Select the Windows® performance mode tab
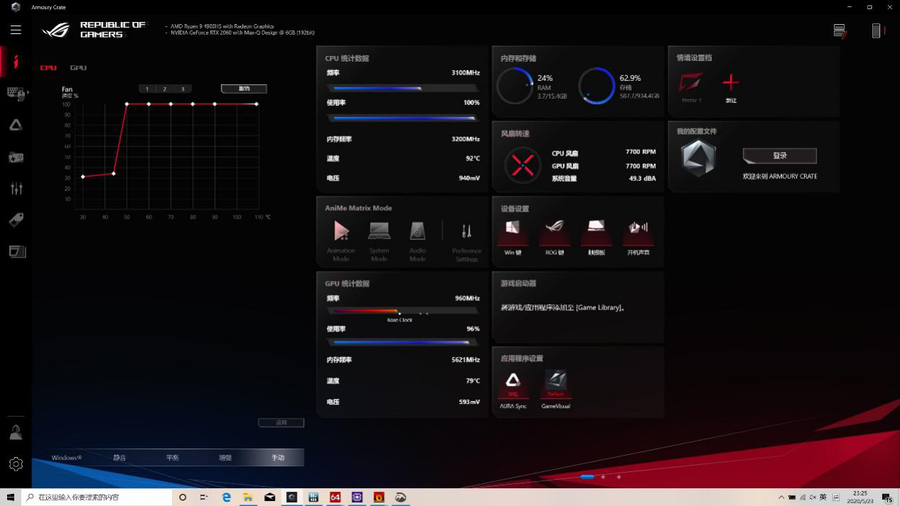The height and width of the screenshot is (506, 900). (x=66, y=457)
